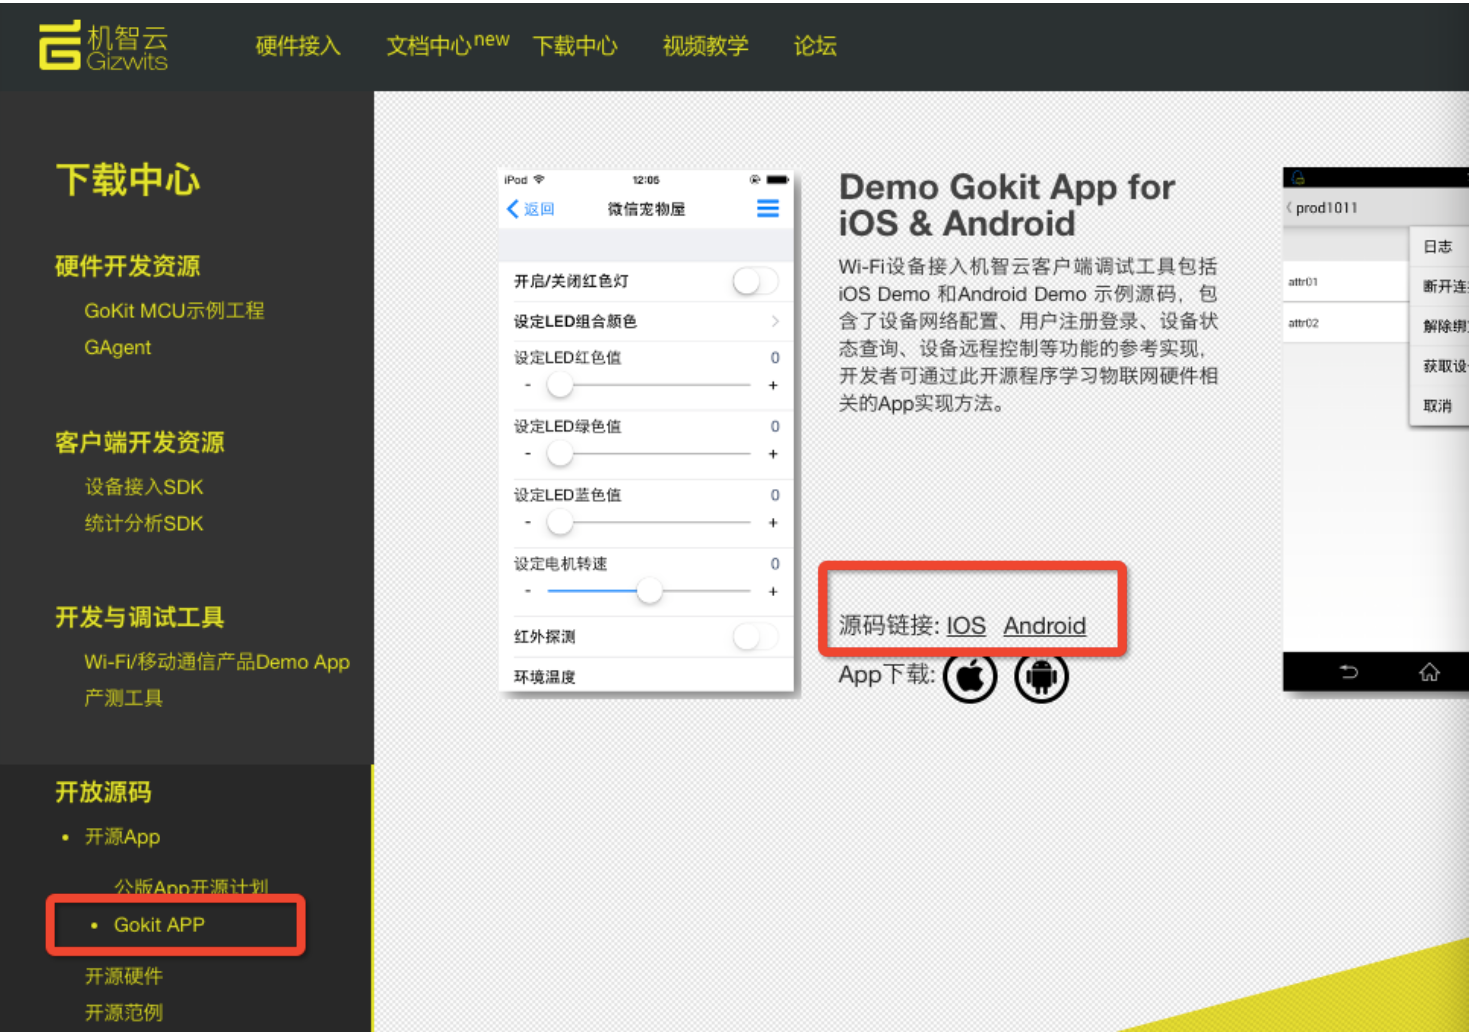Screen dimensions: 1472x1034
Task: Click the 设备接入SDK sidebar link
Action: pos(144,487)
